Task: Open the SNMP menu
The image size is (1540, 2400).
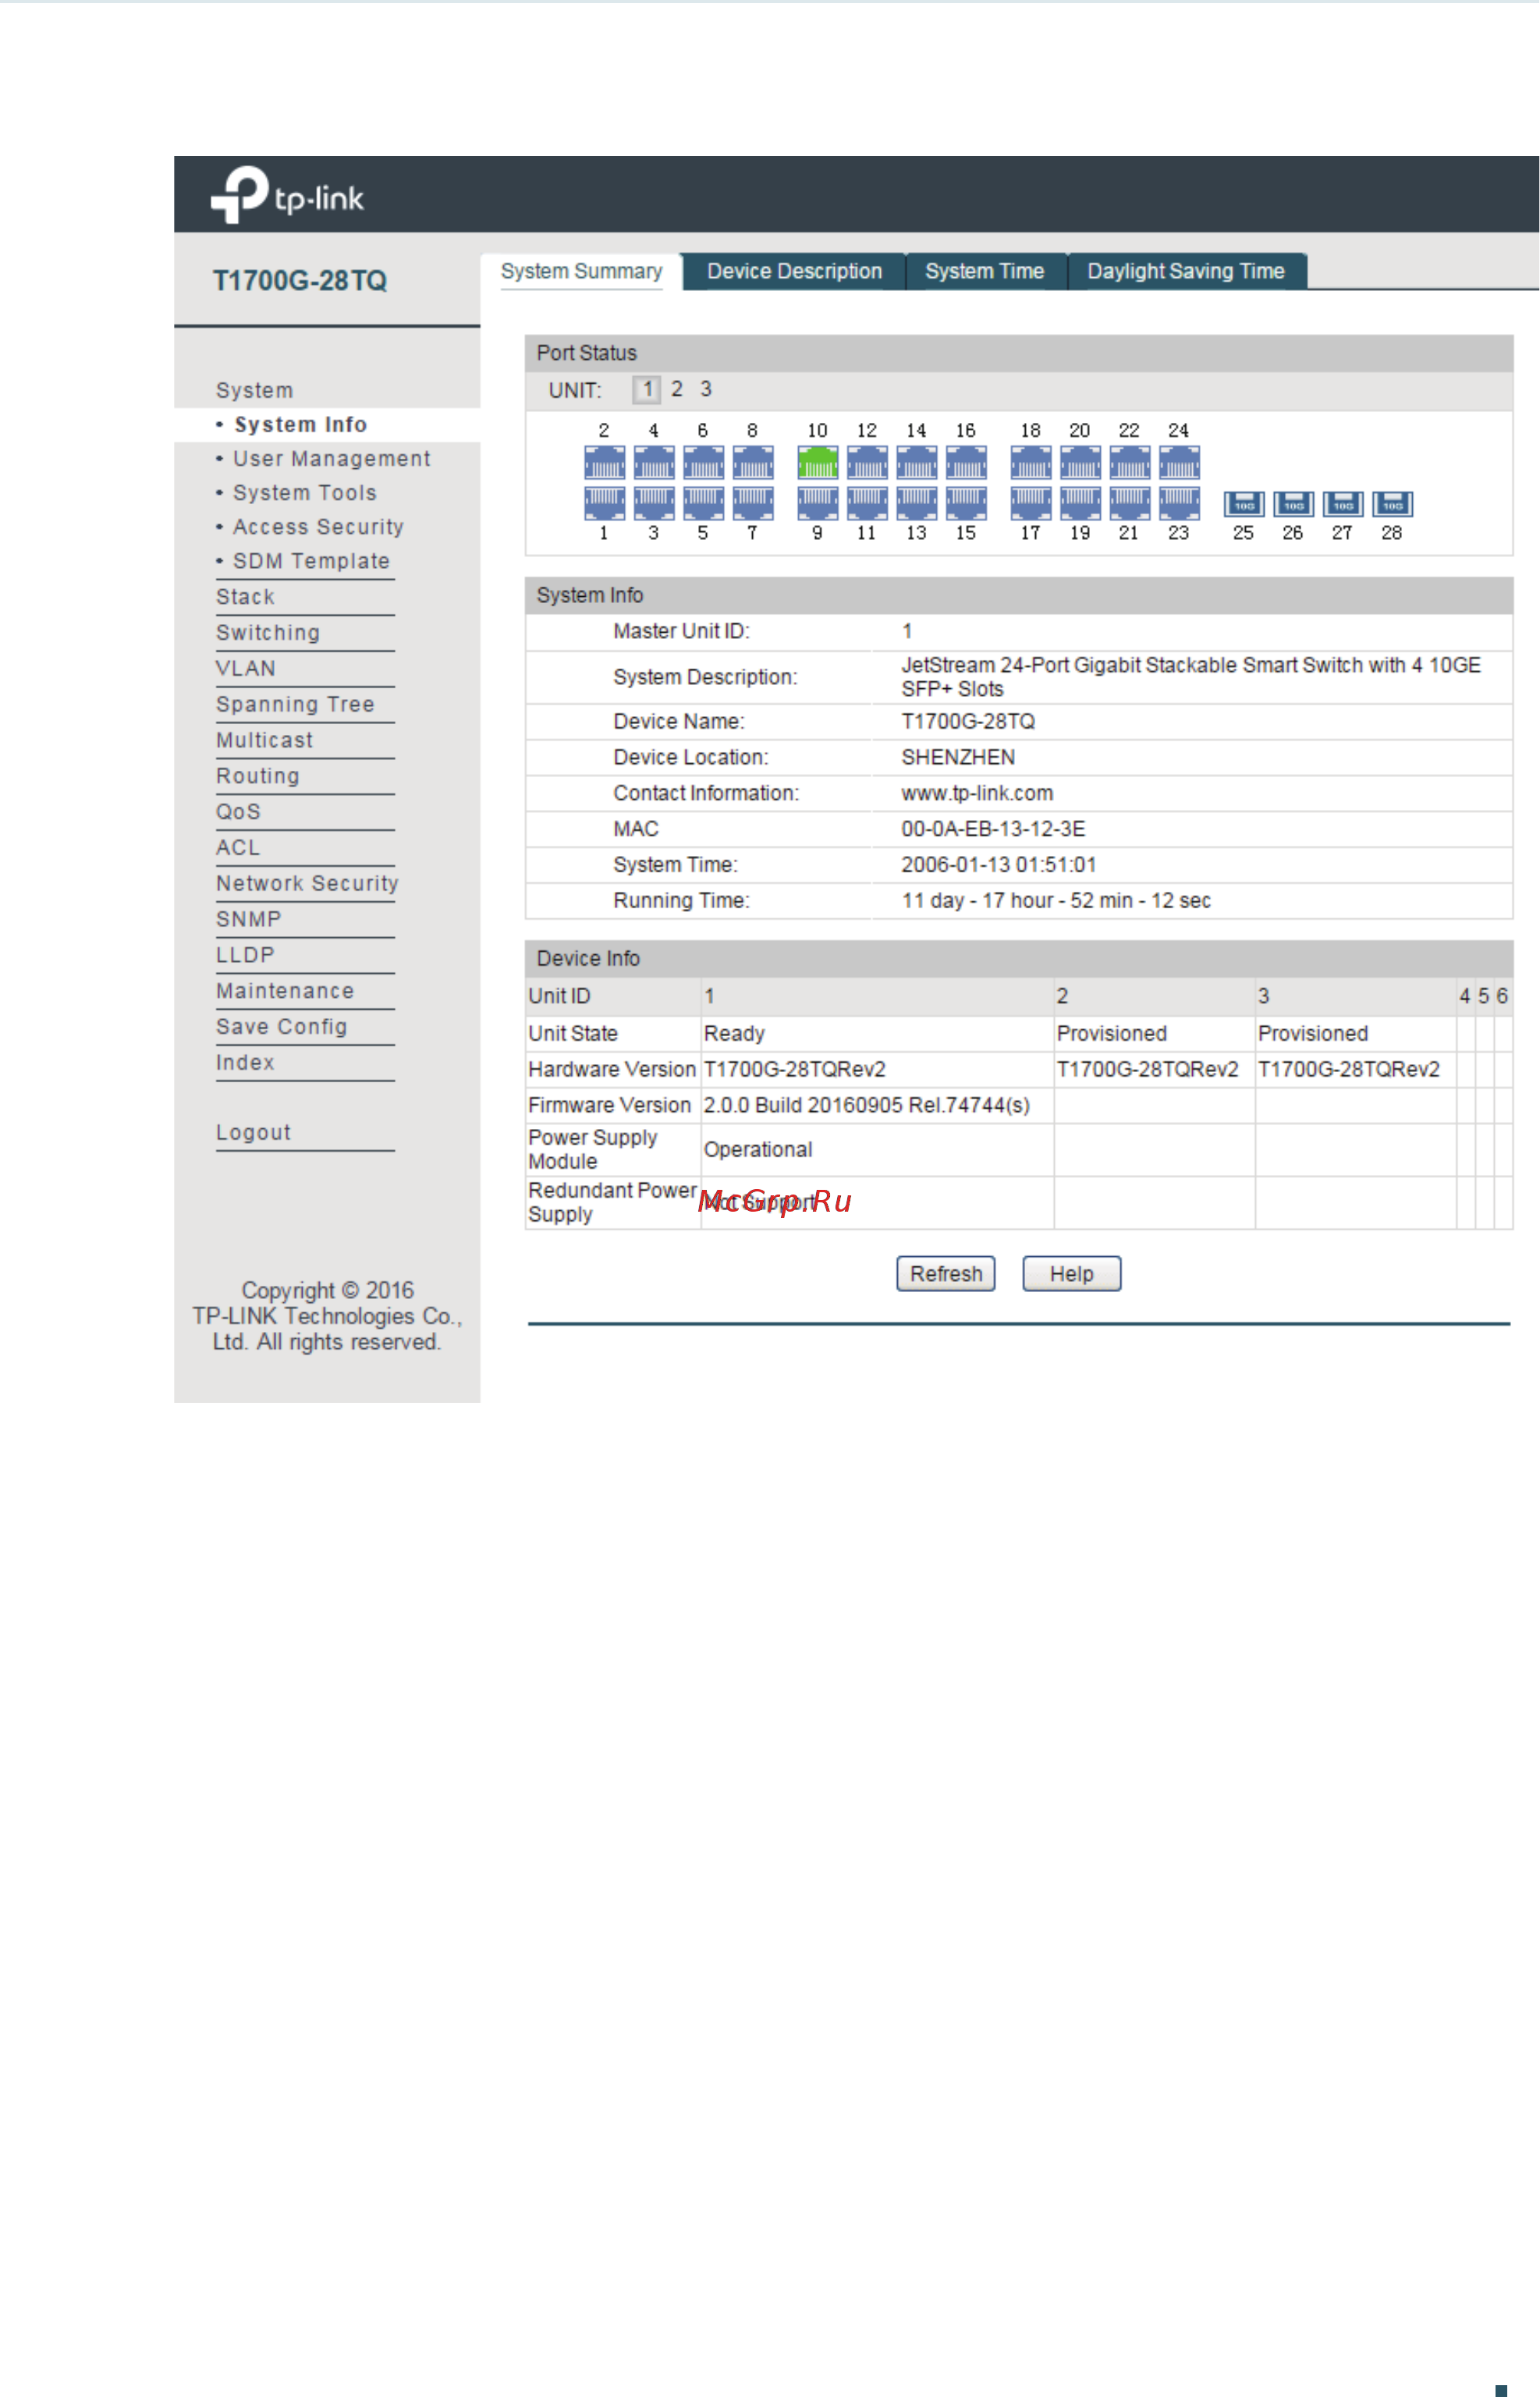Action: coord(249,920)
